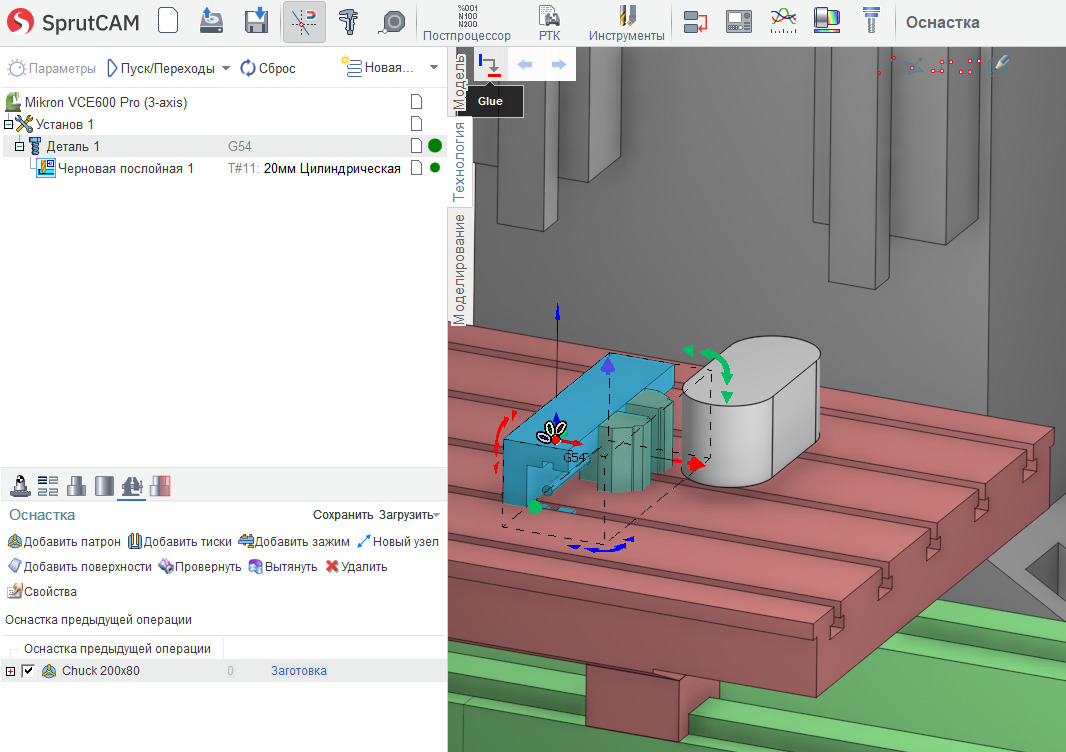Click the Оснастка mode title in toolbar

(x=942, y=22)
